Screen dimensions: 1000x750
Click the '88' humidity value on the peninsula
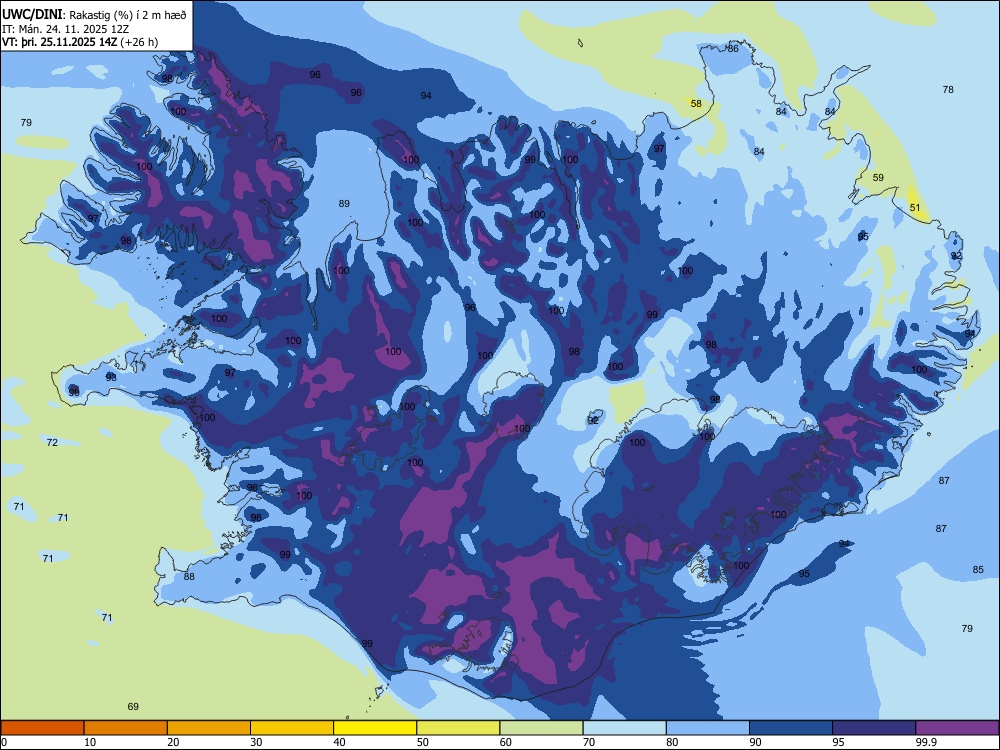pos(189,577)
